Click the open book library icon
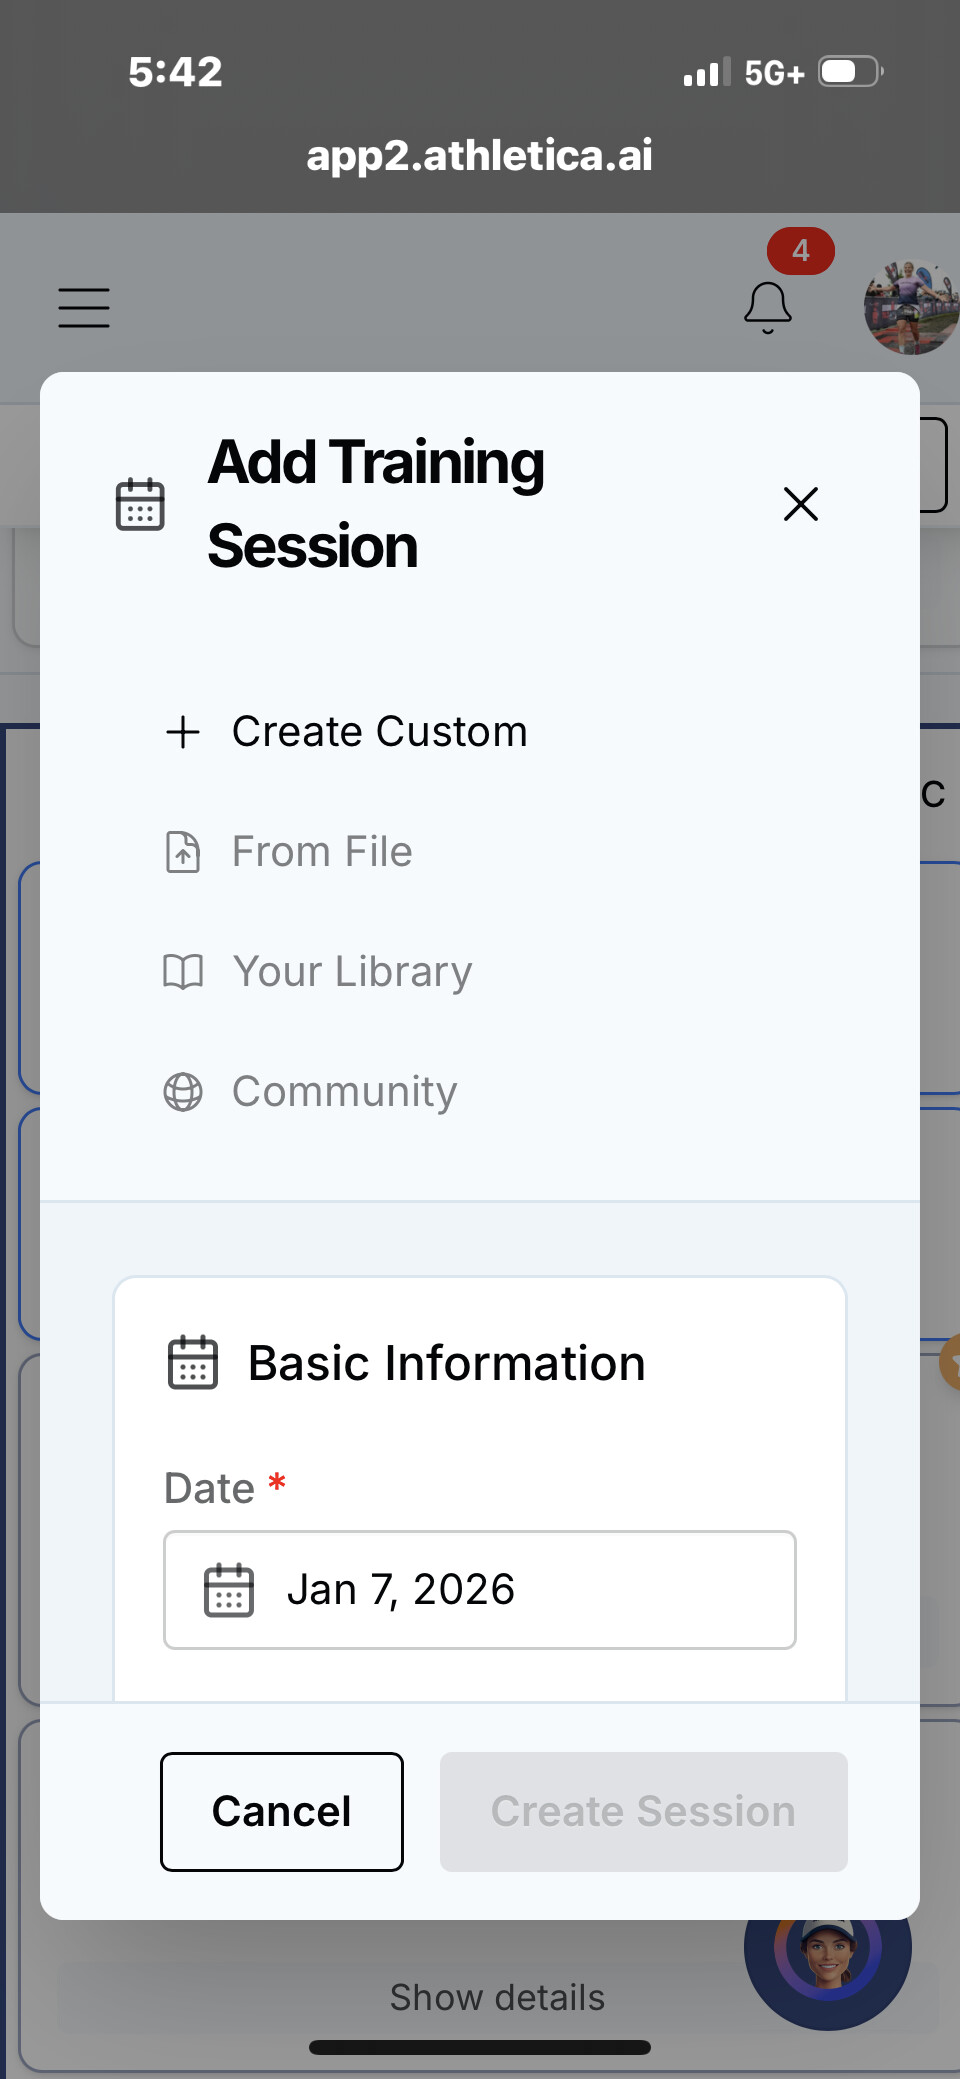The height and width of the screenshot is (2079, 960). (x=183, y=972)
